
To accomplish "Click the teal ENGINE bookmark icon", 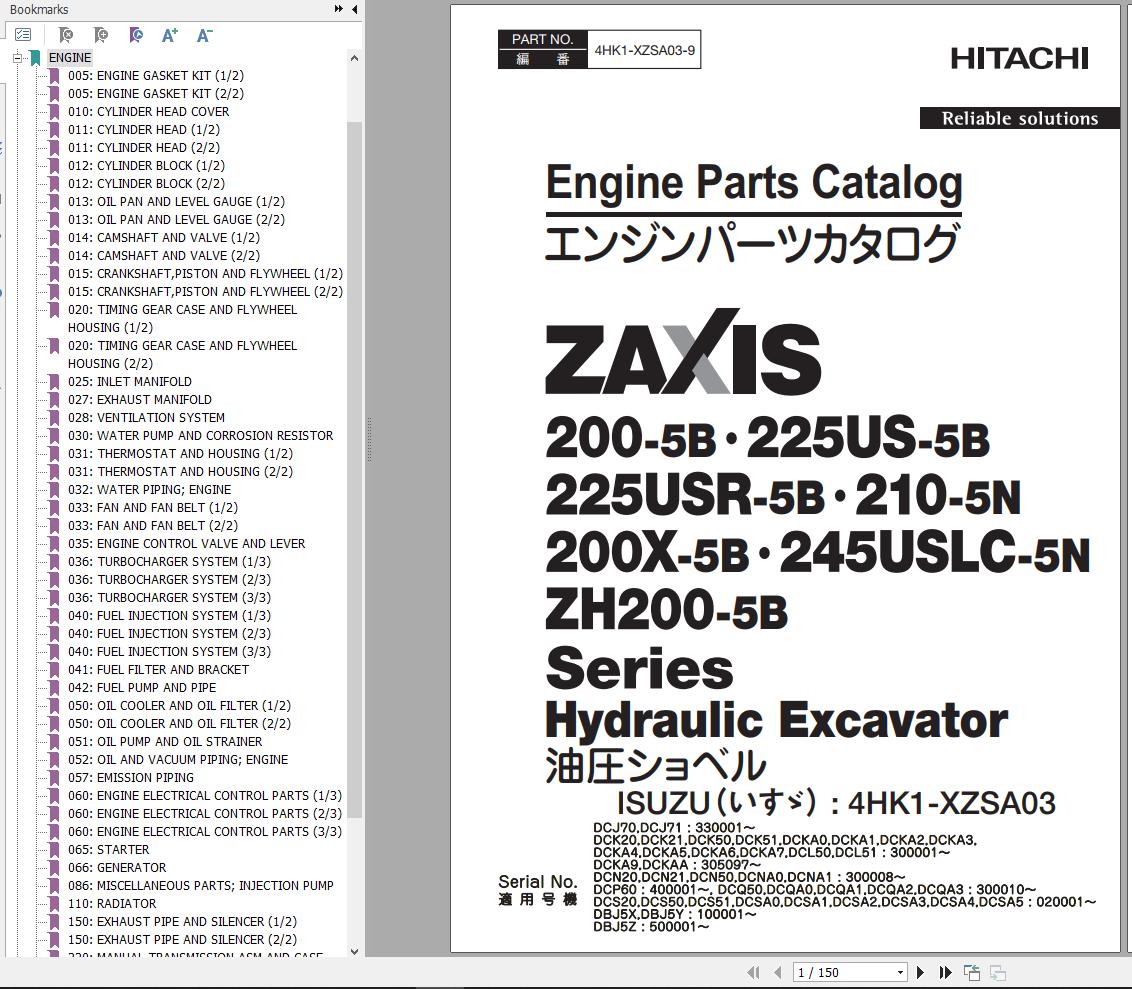I will pyautogui.click(x=35, y=58).
